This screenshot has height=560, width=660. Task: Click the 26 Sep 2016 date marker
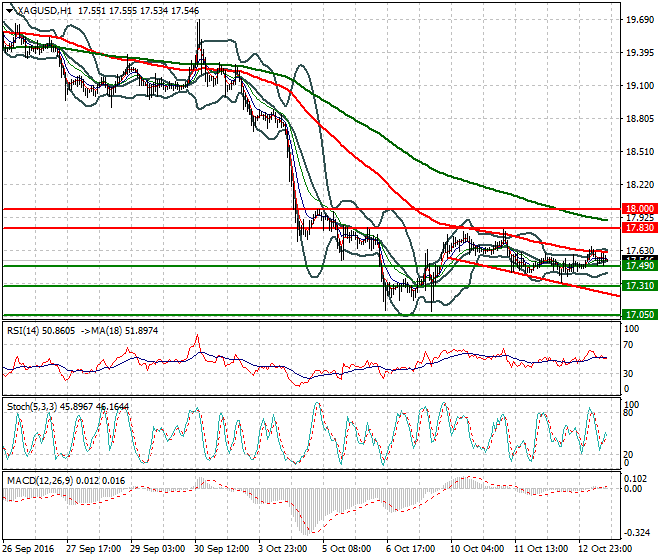pos(29,549)
